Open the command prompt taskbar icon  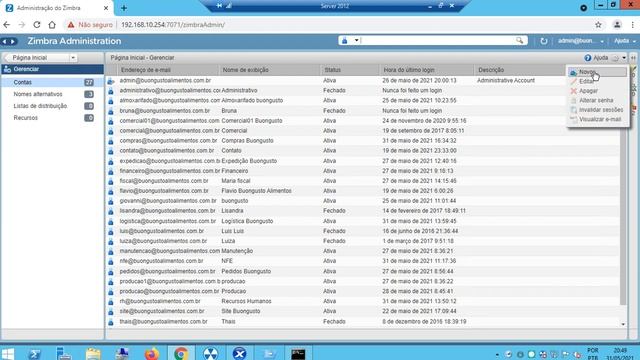(298, 353)
